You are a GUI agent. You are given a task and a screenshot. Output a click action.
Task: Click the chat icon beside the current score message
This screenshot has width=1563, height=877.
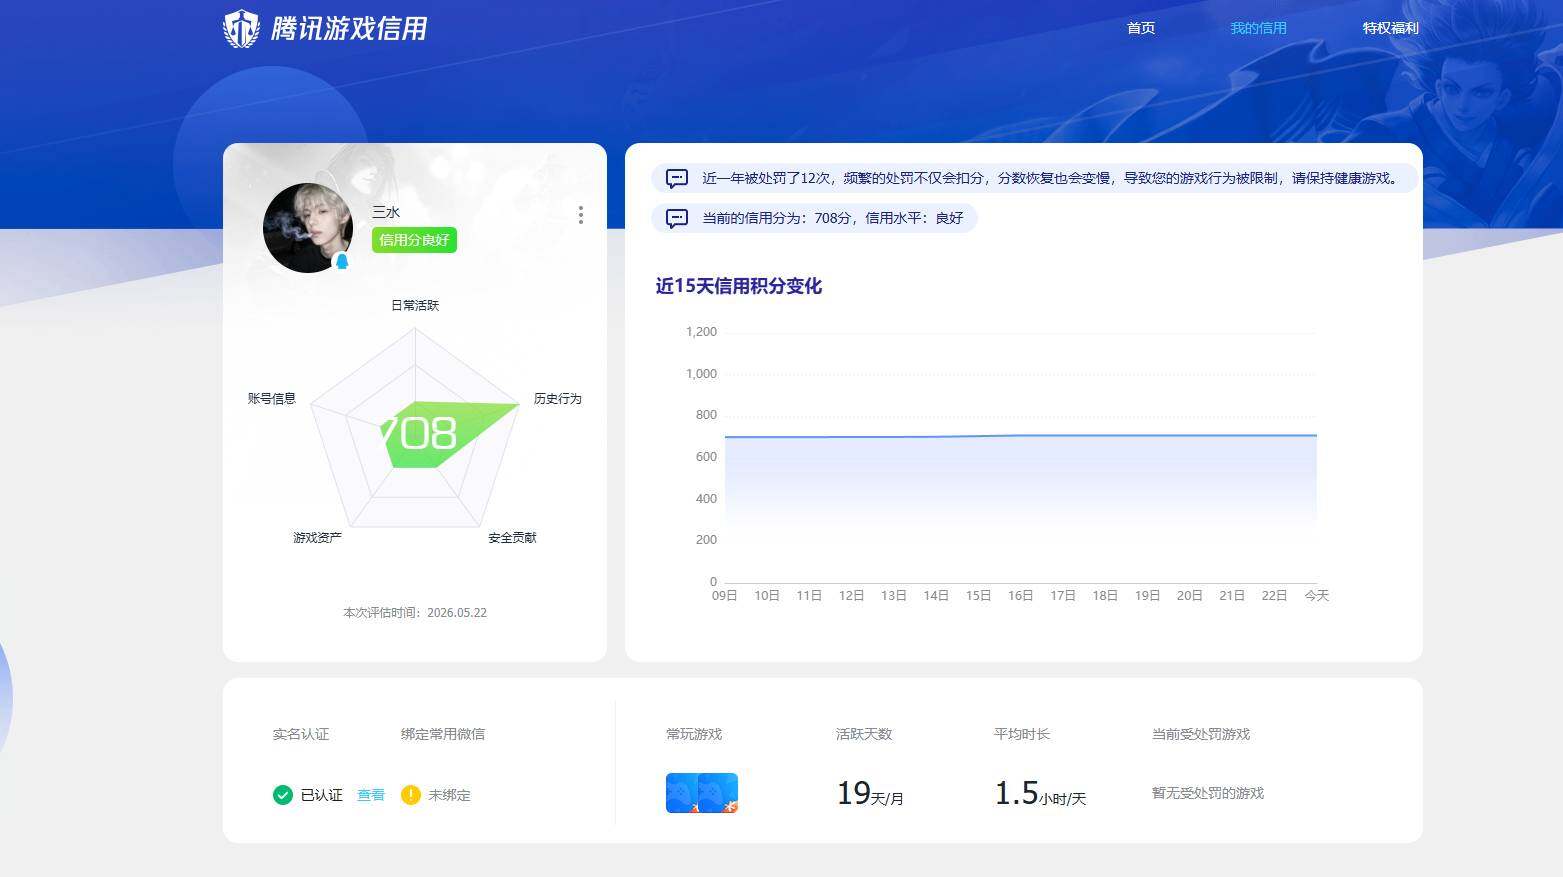coord(677,218)
